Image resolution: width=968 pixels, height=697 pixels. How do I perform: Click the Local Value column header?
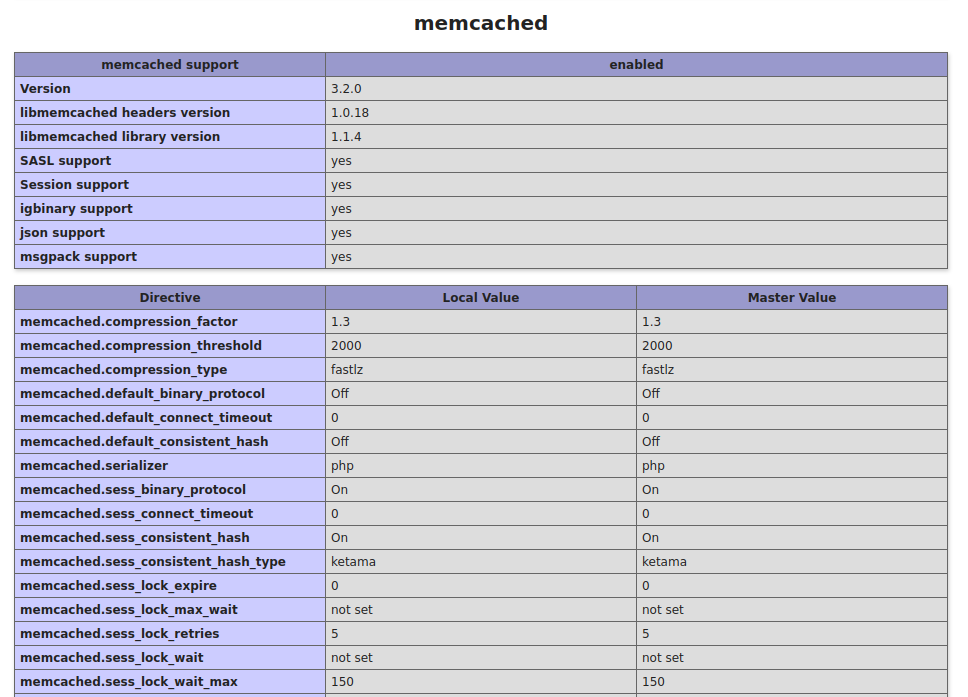[x=481, y=298]
